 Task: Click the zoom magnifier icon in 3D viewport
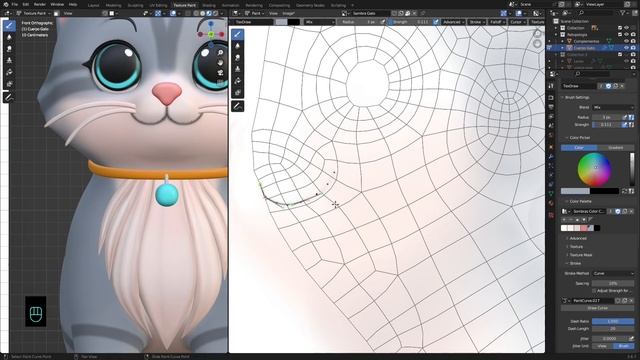click(220, 53)
